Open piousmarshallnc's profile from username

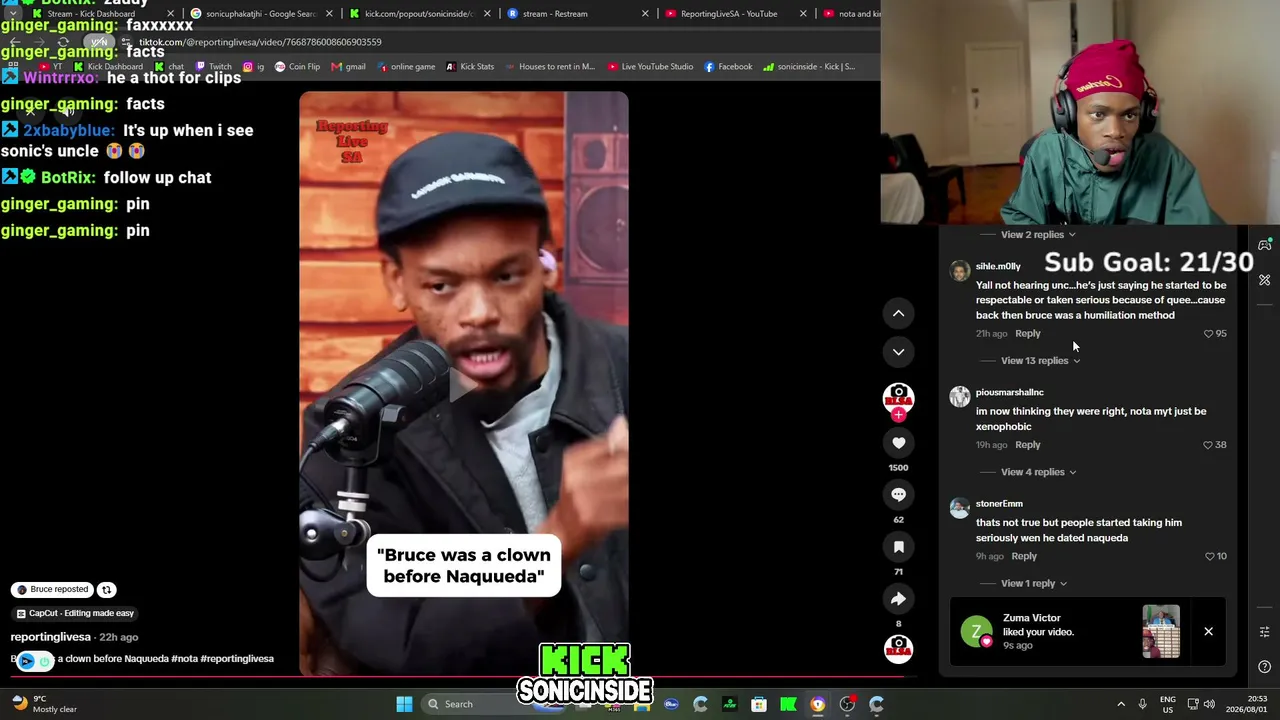(x=1009, y=393)
